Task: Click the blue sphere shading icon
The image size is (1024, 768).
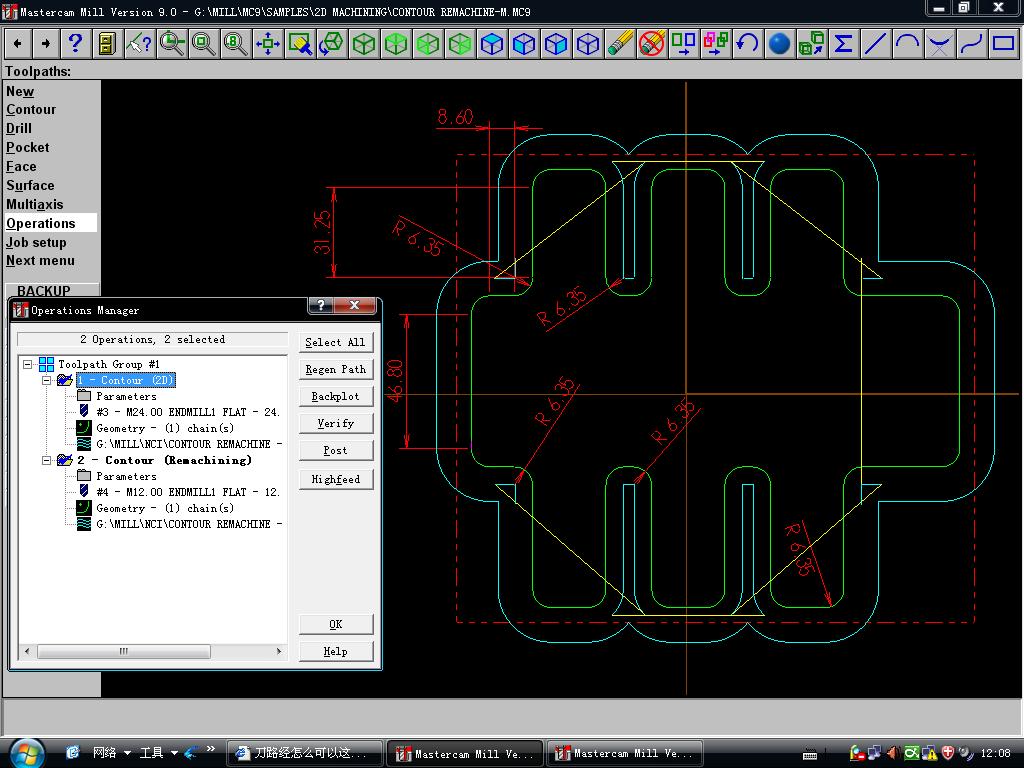Action: point(780,44)
